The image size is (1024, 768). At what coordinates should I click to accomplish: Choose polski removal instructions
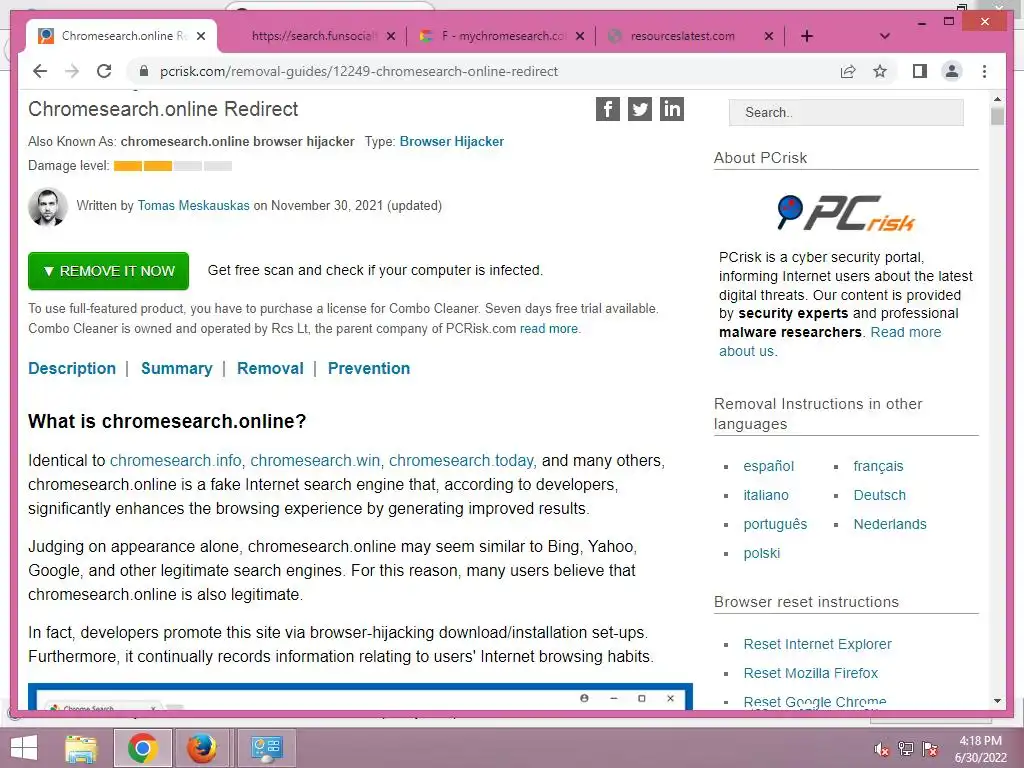(761, 553)
